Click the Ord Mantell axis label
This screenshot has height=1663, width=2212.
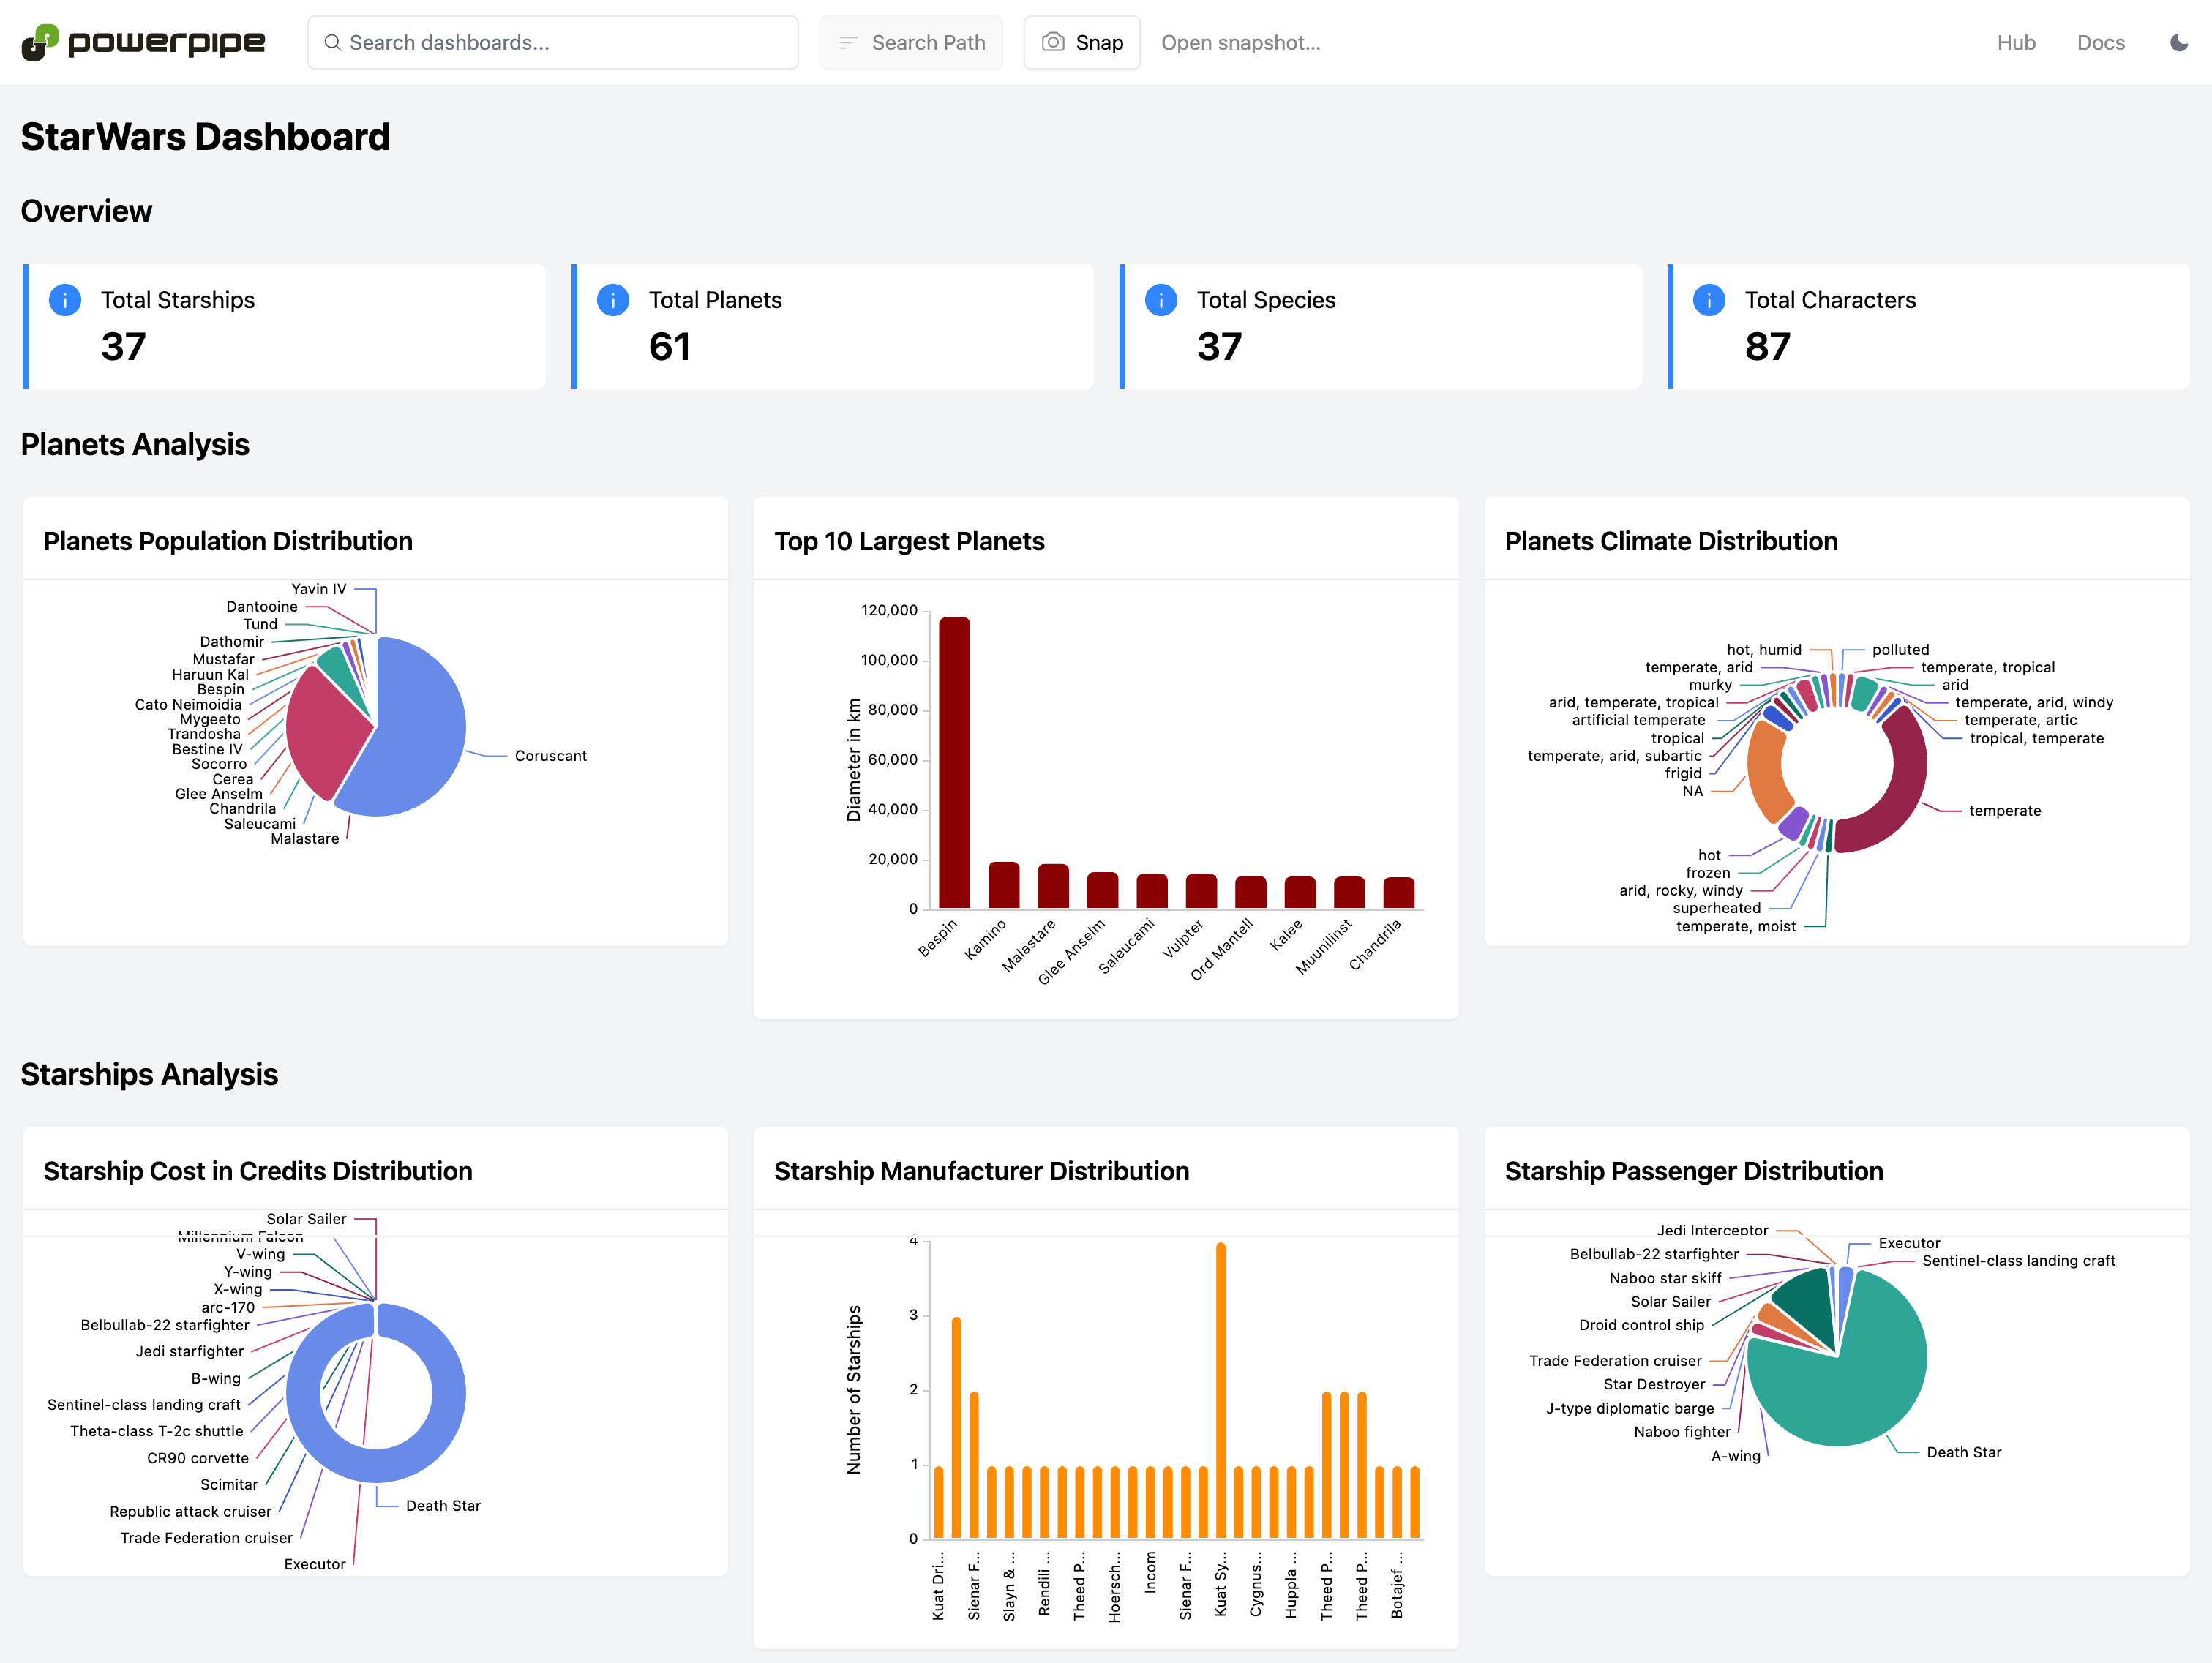(1221, 949)
